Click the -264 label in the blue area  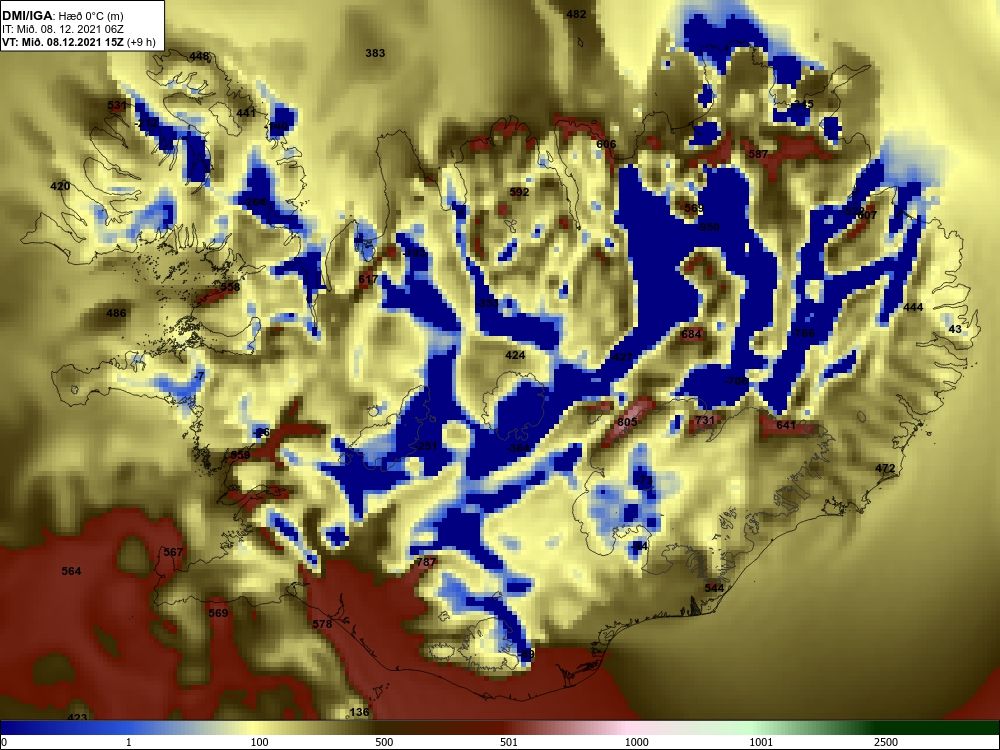point(254,202)
